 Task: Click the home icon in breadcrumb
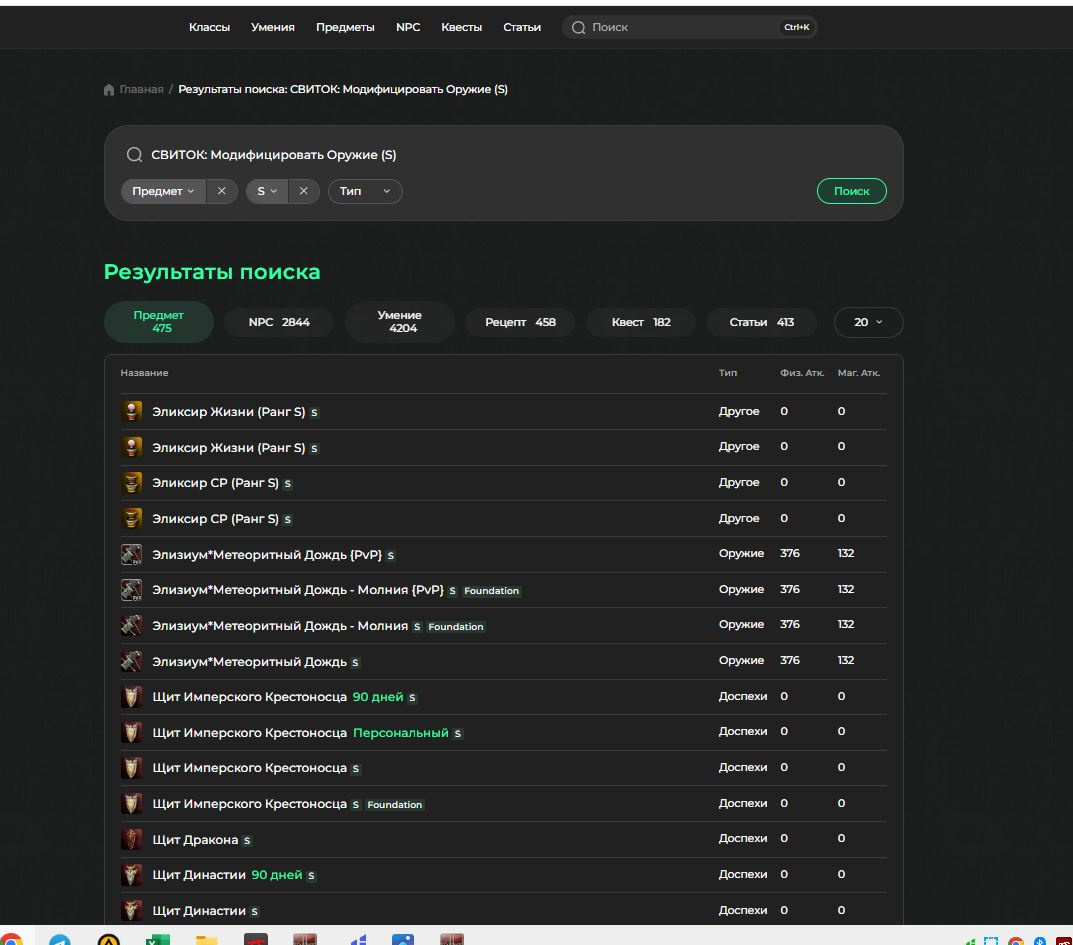click(109, 90)
